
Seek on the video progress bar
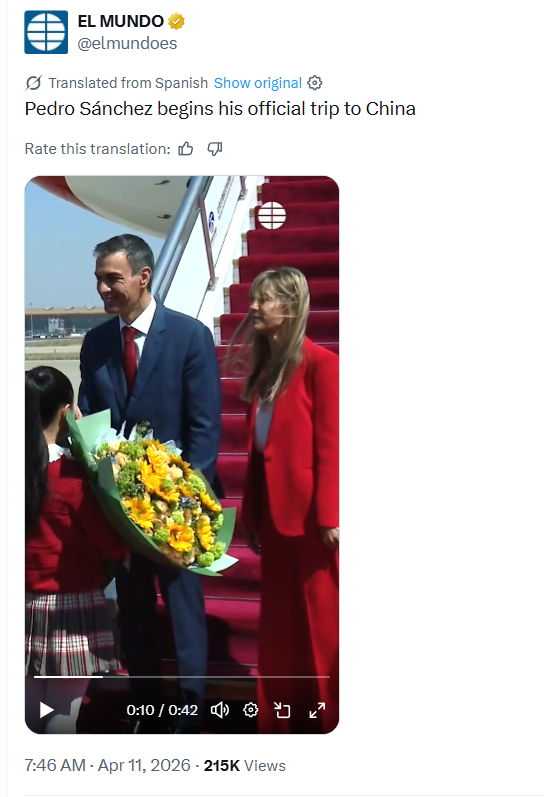point(182,677)
